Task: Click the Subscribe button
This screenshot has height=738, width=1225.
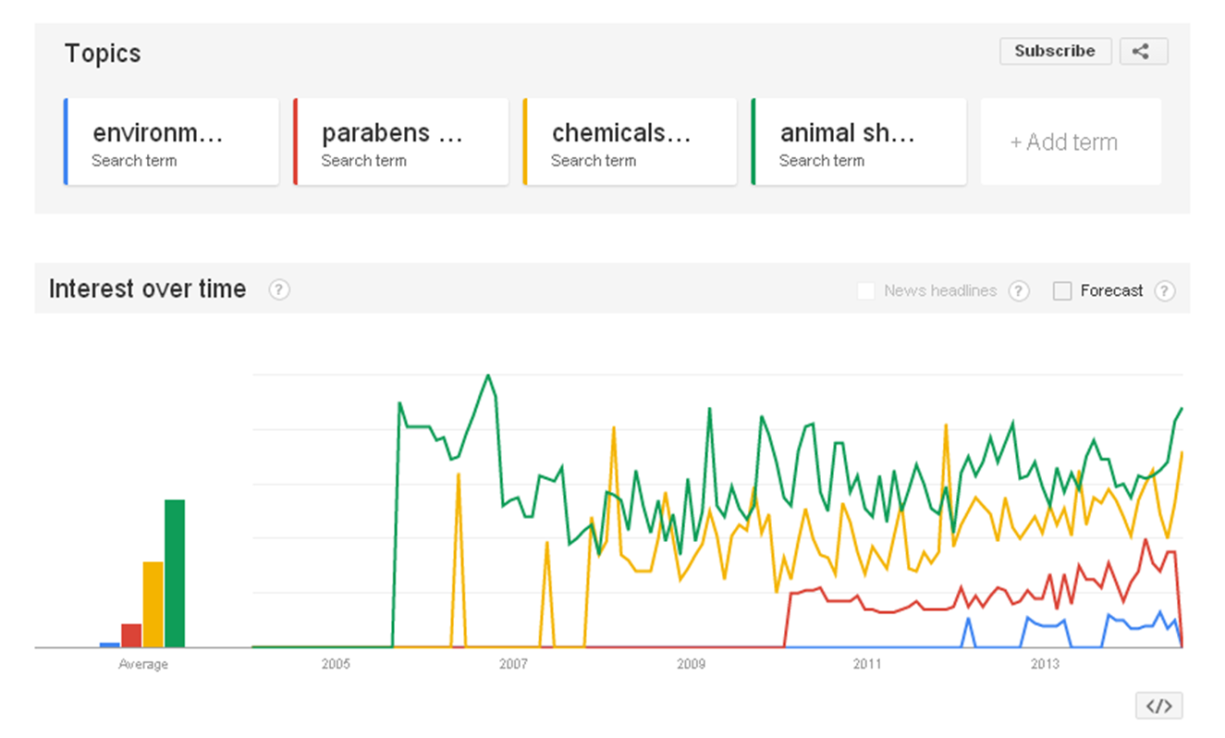Action: click(x=1055, y=51)
